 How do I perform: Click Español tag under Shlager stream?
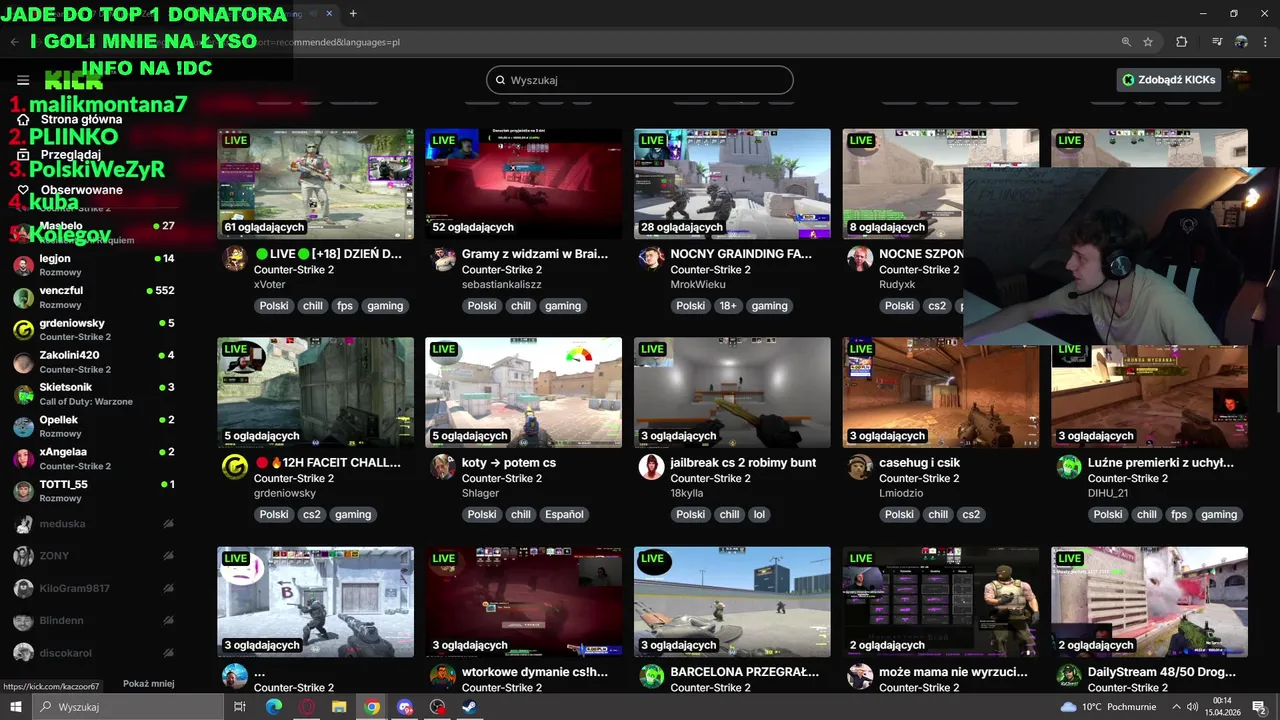click(564, 515)
